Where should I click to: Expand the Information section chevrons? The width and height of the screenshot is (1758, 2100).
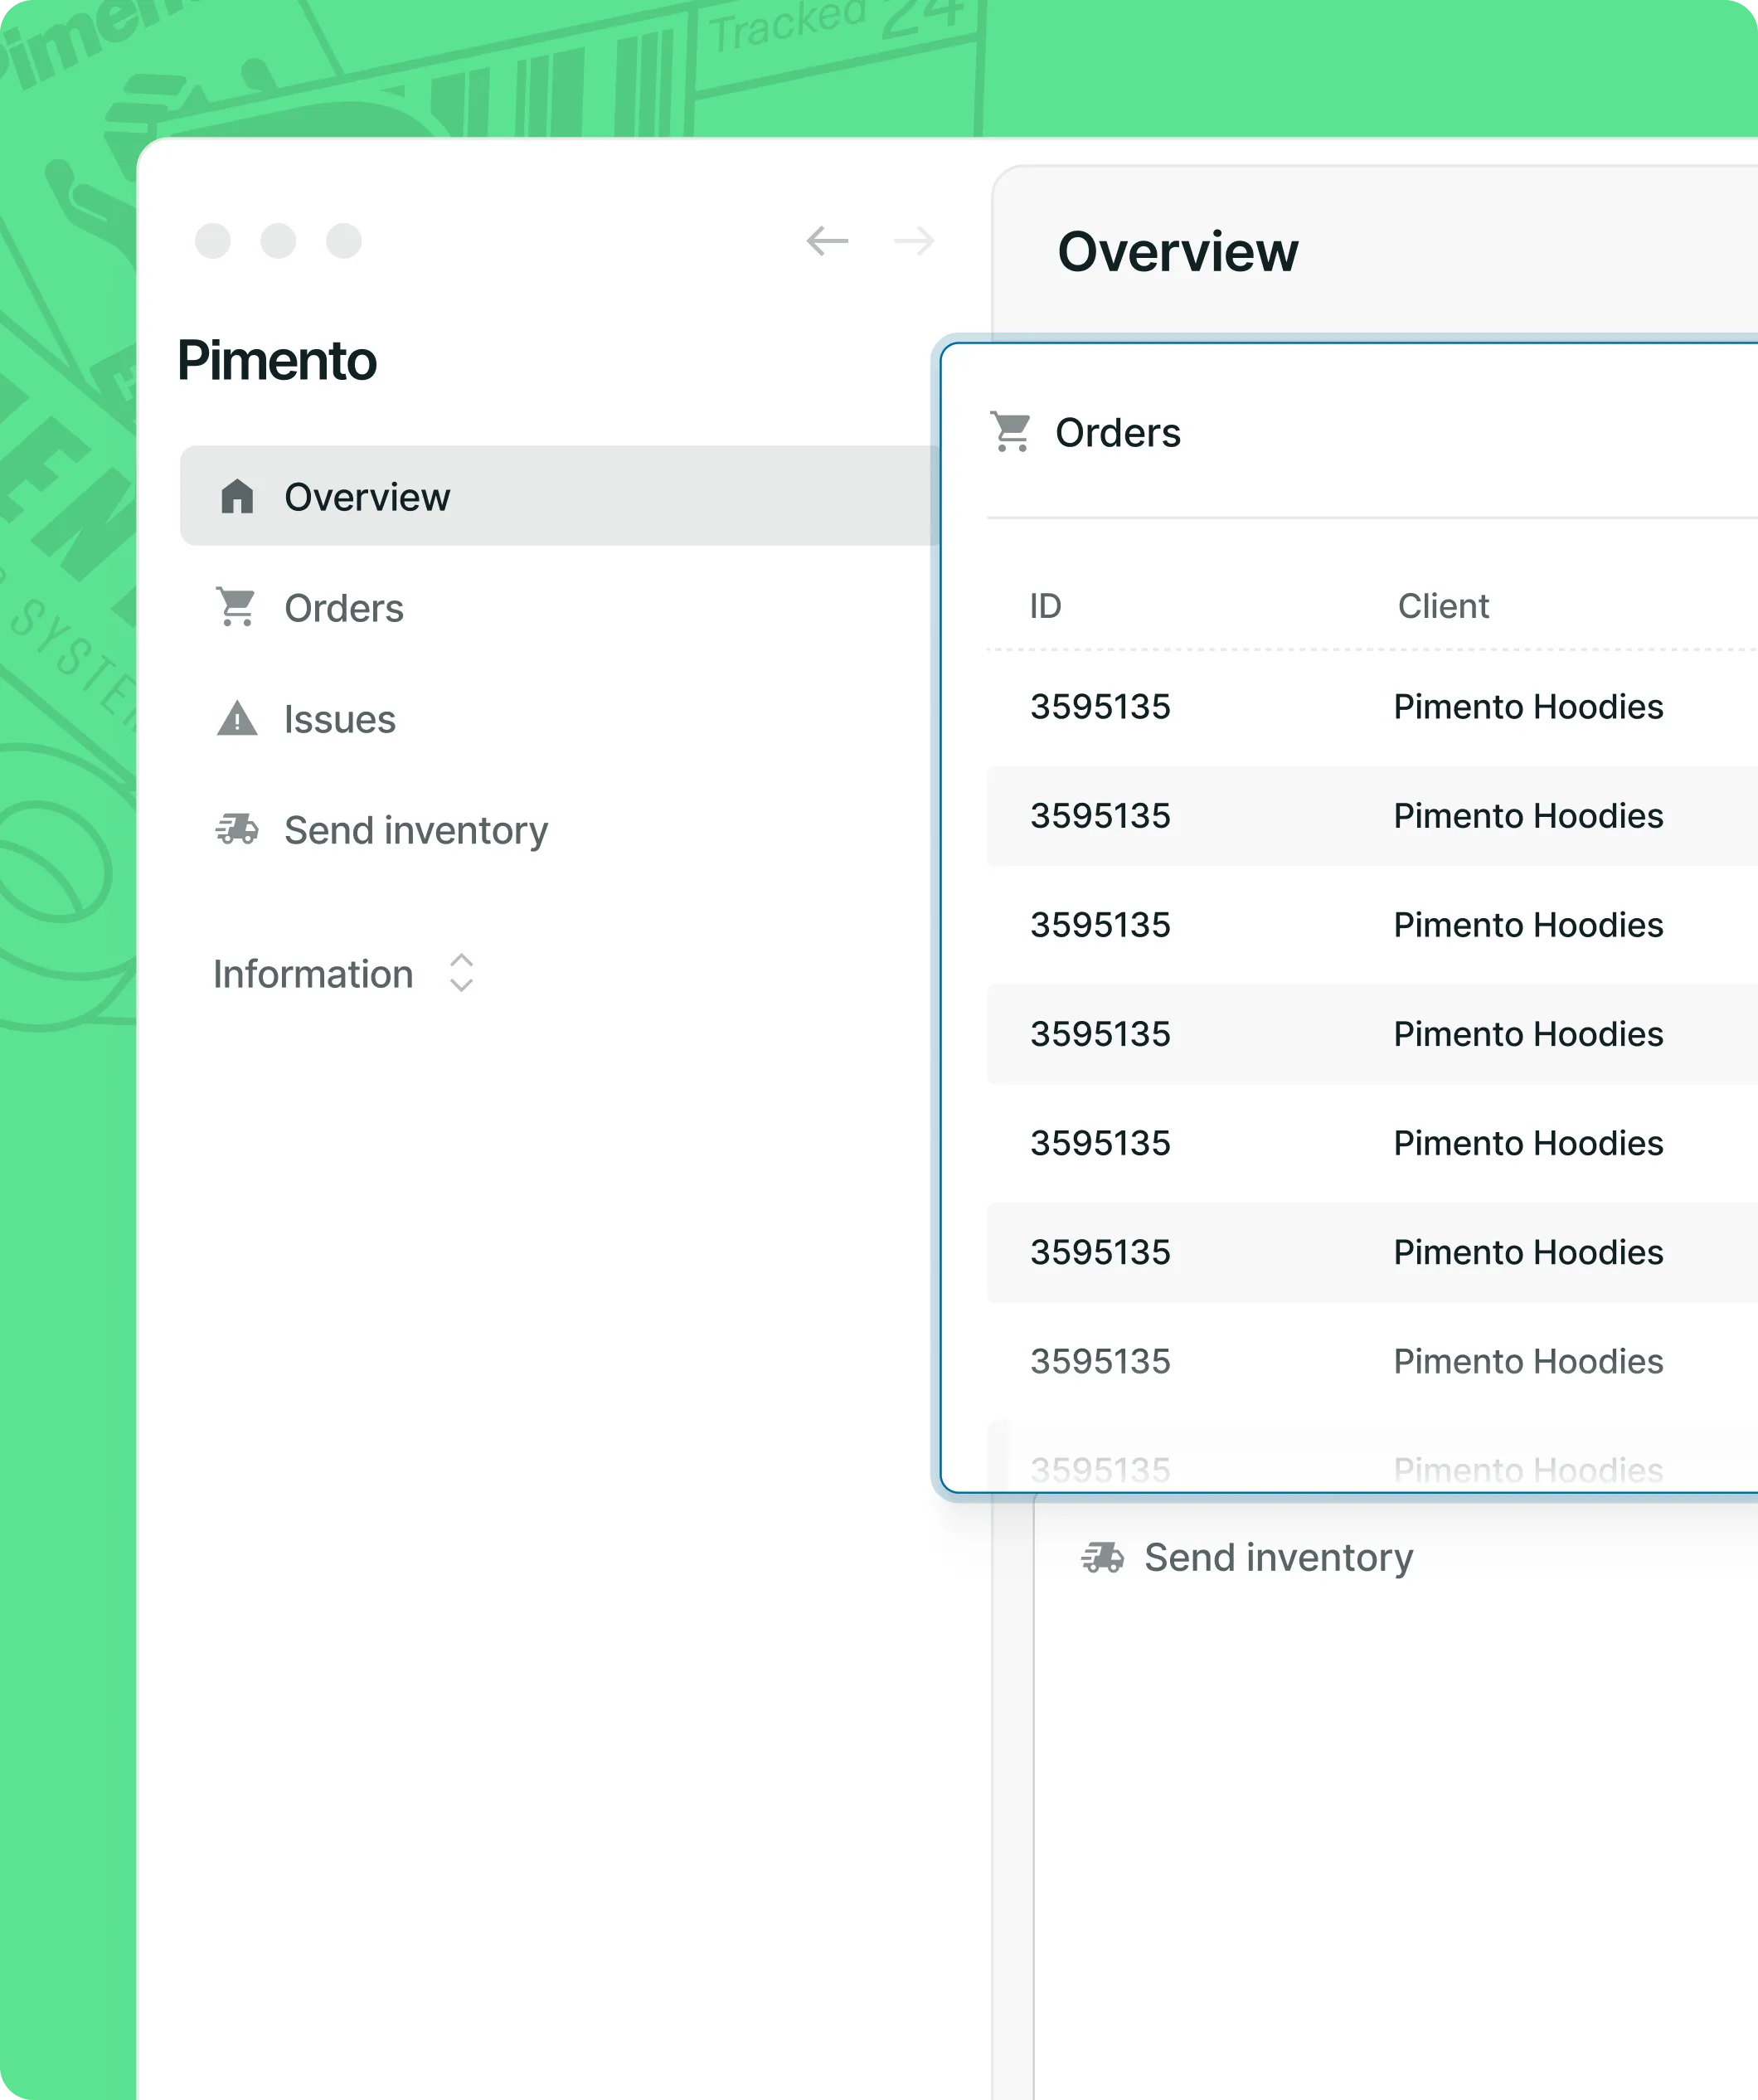click(461, 972)
